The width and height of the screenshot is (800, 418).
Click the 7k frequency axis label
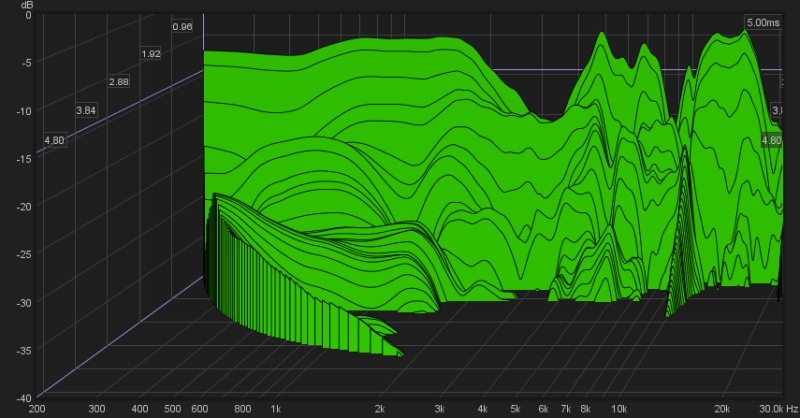coord(566,409)
